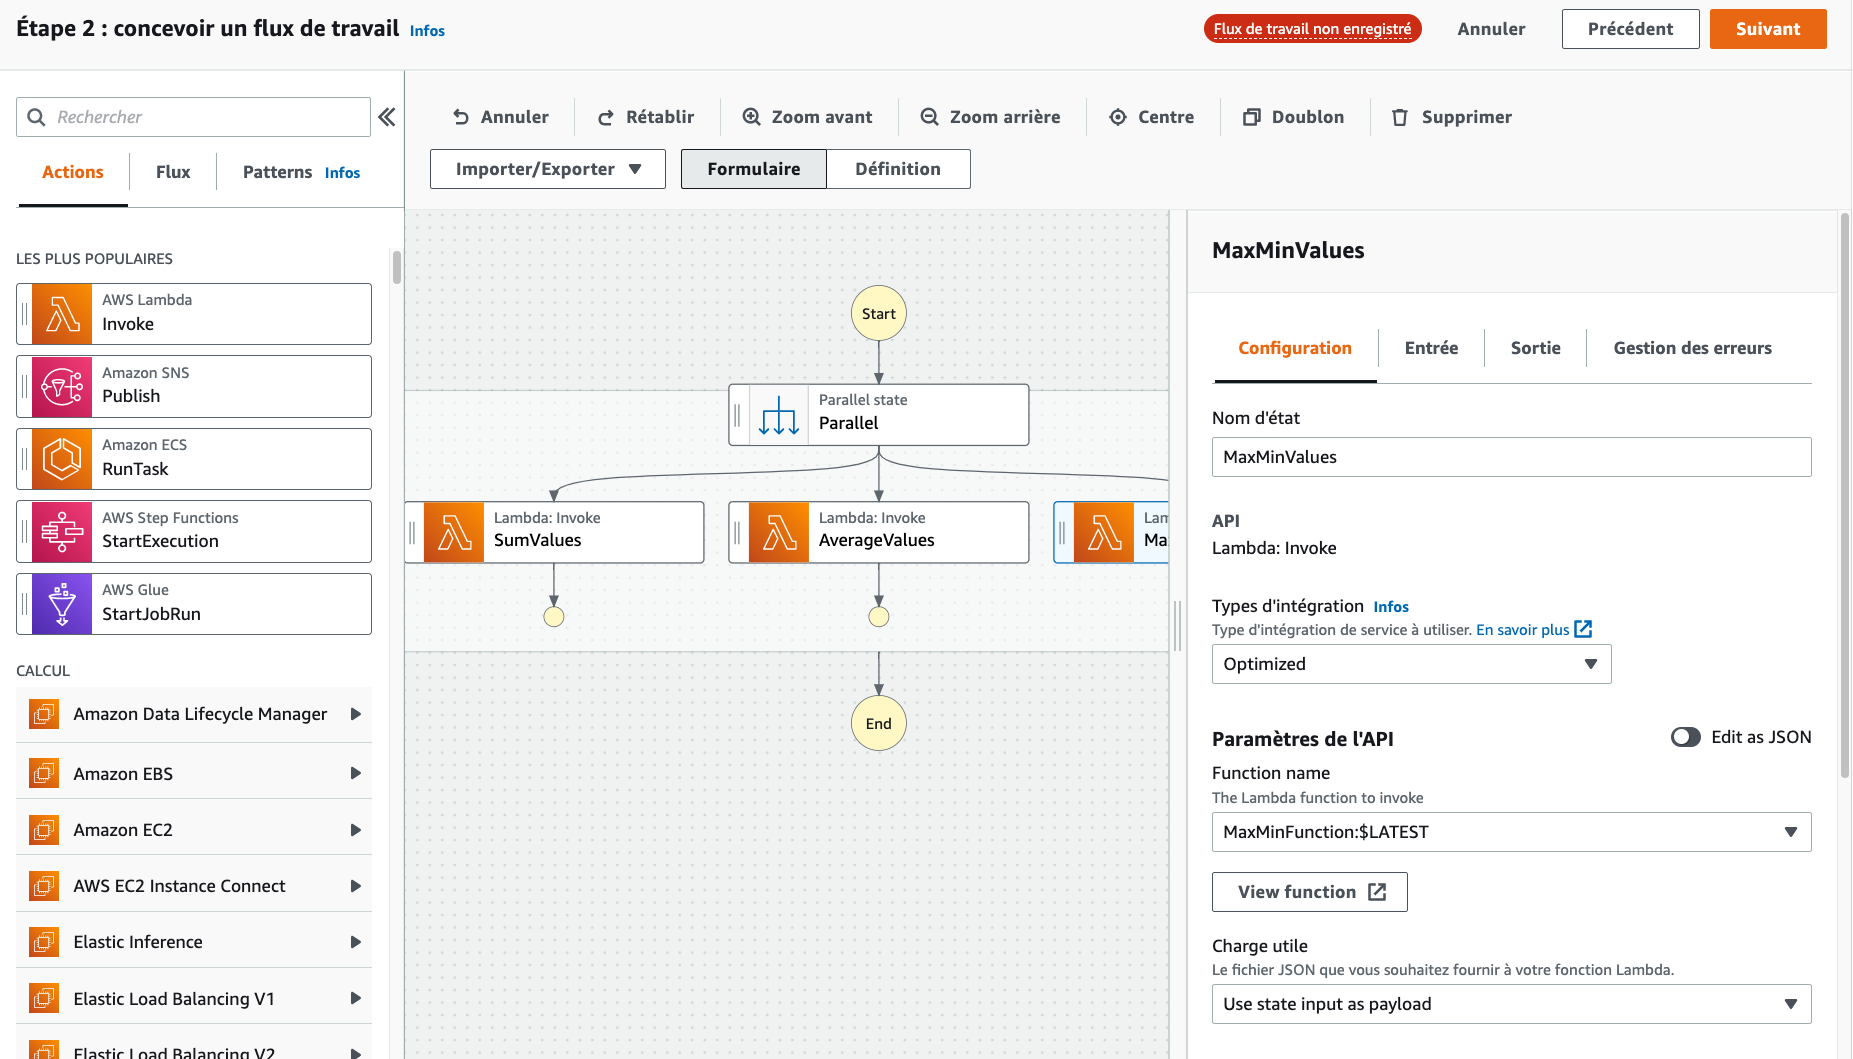1853x1059 pixels.
Task: Collapse the left panel with double-chevron icon
Action: [387, 117]
